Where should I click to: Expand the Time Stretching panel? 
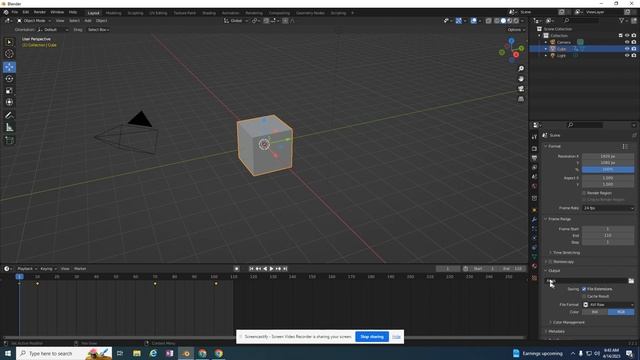tap(565, 253)
